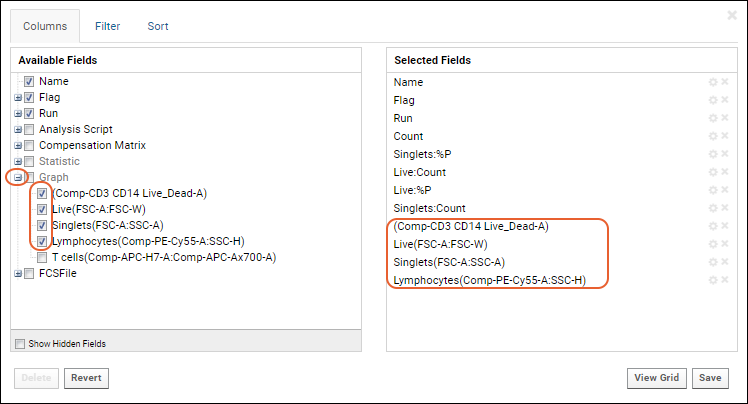748x404 pixels.
Task: Open gear settings for Singlets:Count
Action: pyautogui.click(x=713, y=208)
